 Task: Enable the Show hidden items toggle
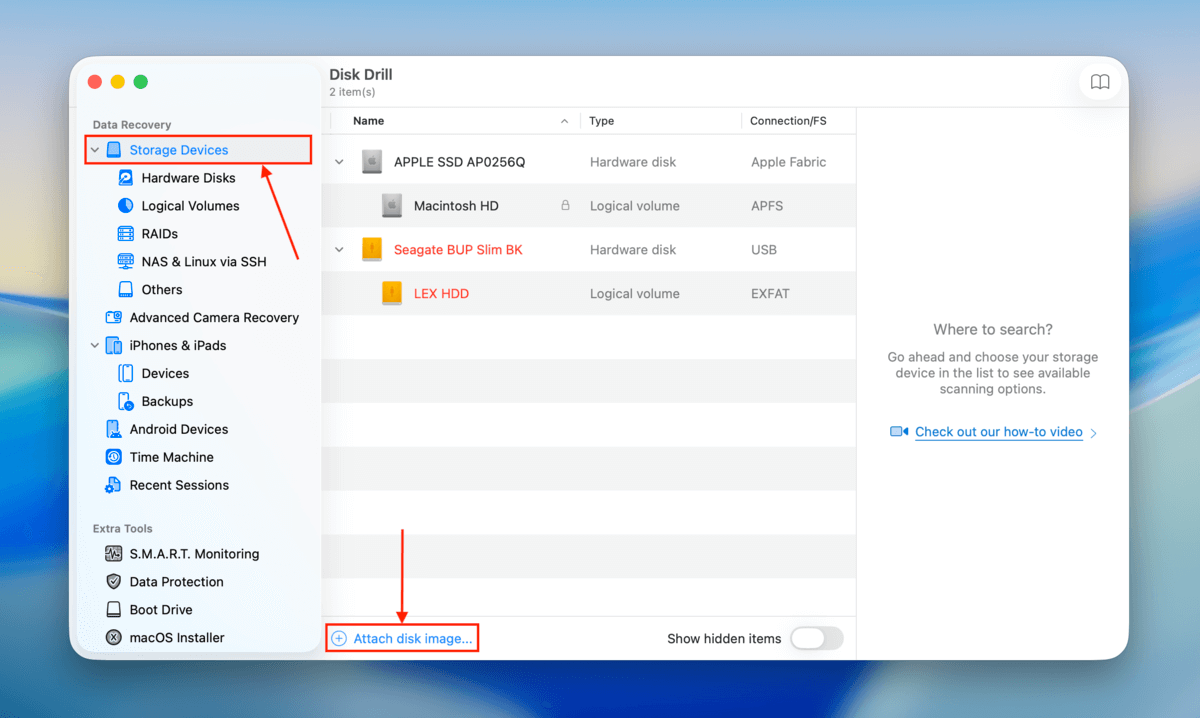(x=817, y=637)
